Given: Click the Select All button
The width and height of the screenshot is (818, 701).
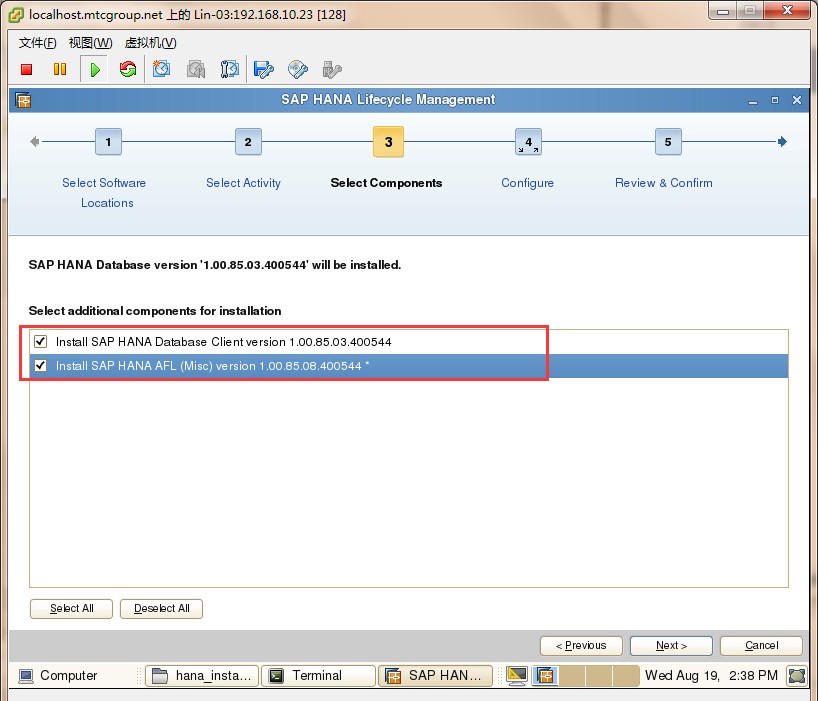Looking at the screenshot, I should tap(71, 609).
